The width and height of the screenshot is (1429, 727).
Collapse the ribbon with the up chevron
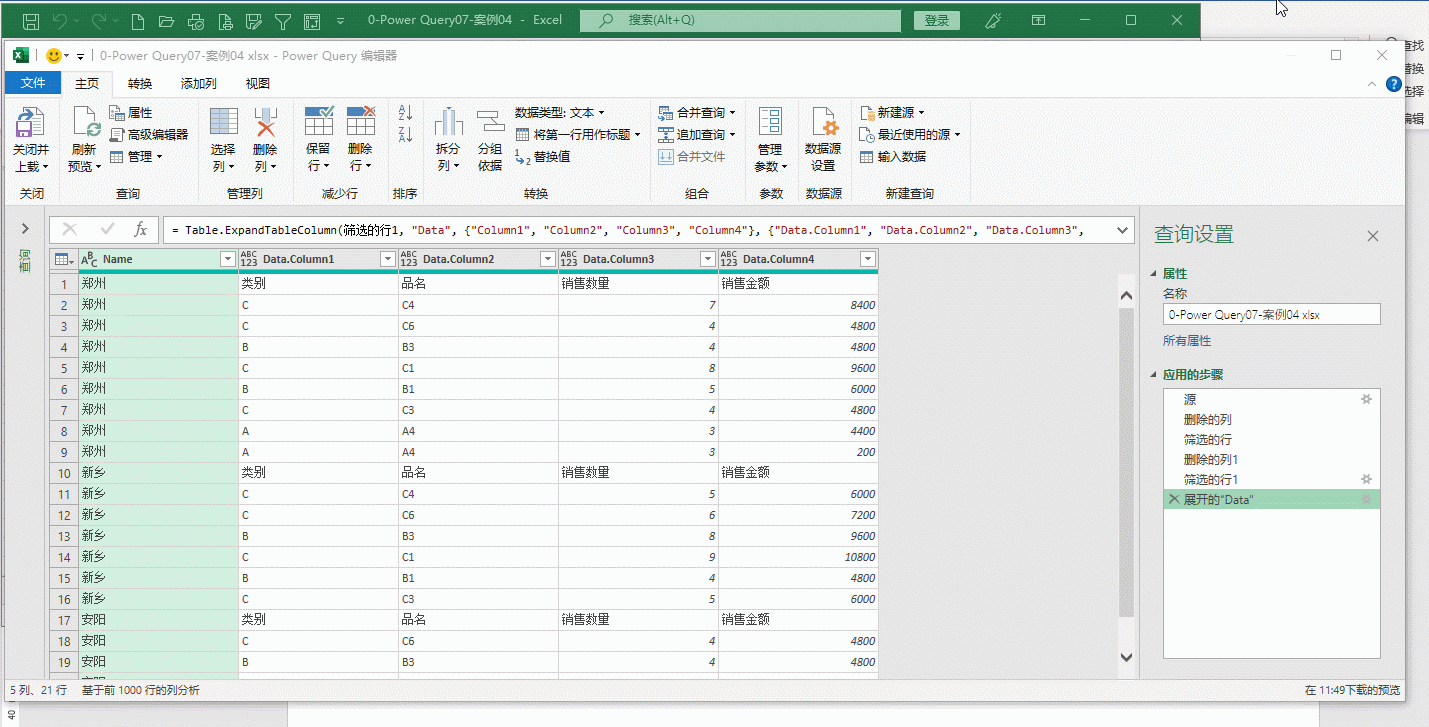1370,84
